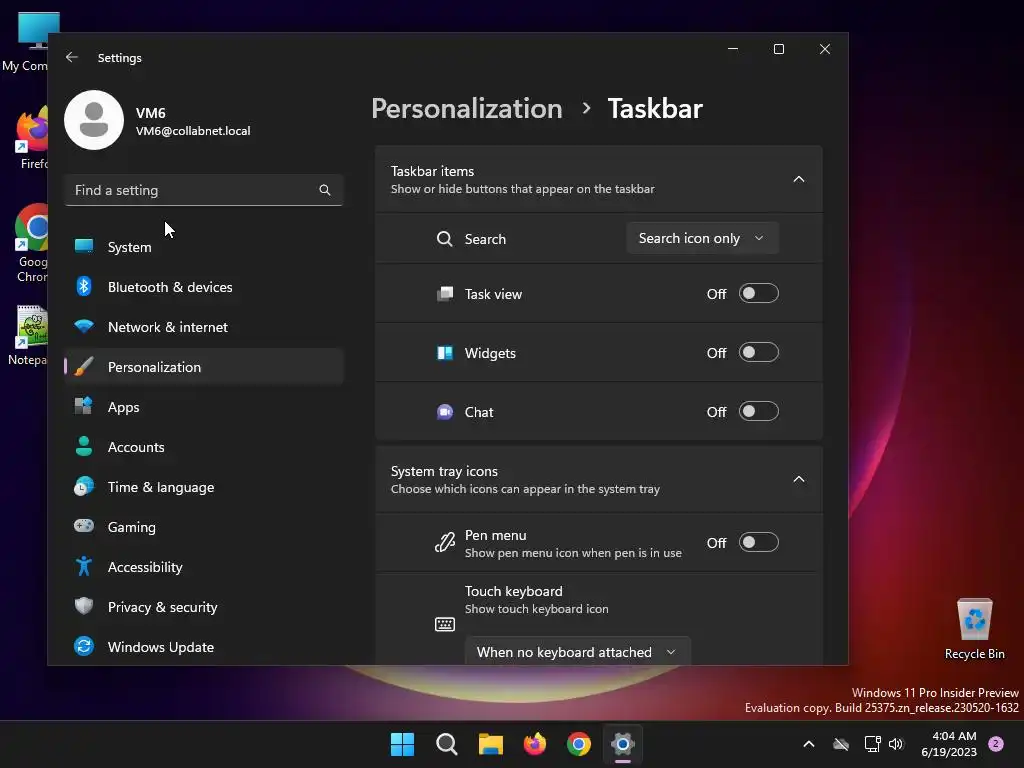
Task: Select the My Computer desktop icon
Action: pyautogui.click(x=26, y=42)
